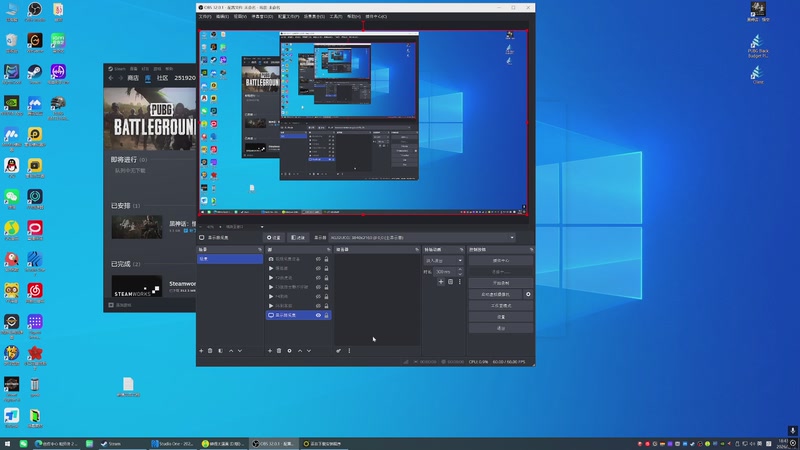The width and height of the screenshot is (800, 450).
Task: Open the Tools menu in OBS menu bar
Action: click(x=335, y=17)
